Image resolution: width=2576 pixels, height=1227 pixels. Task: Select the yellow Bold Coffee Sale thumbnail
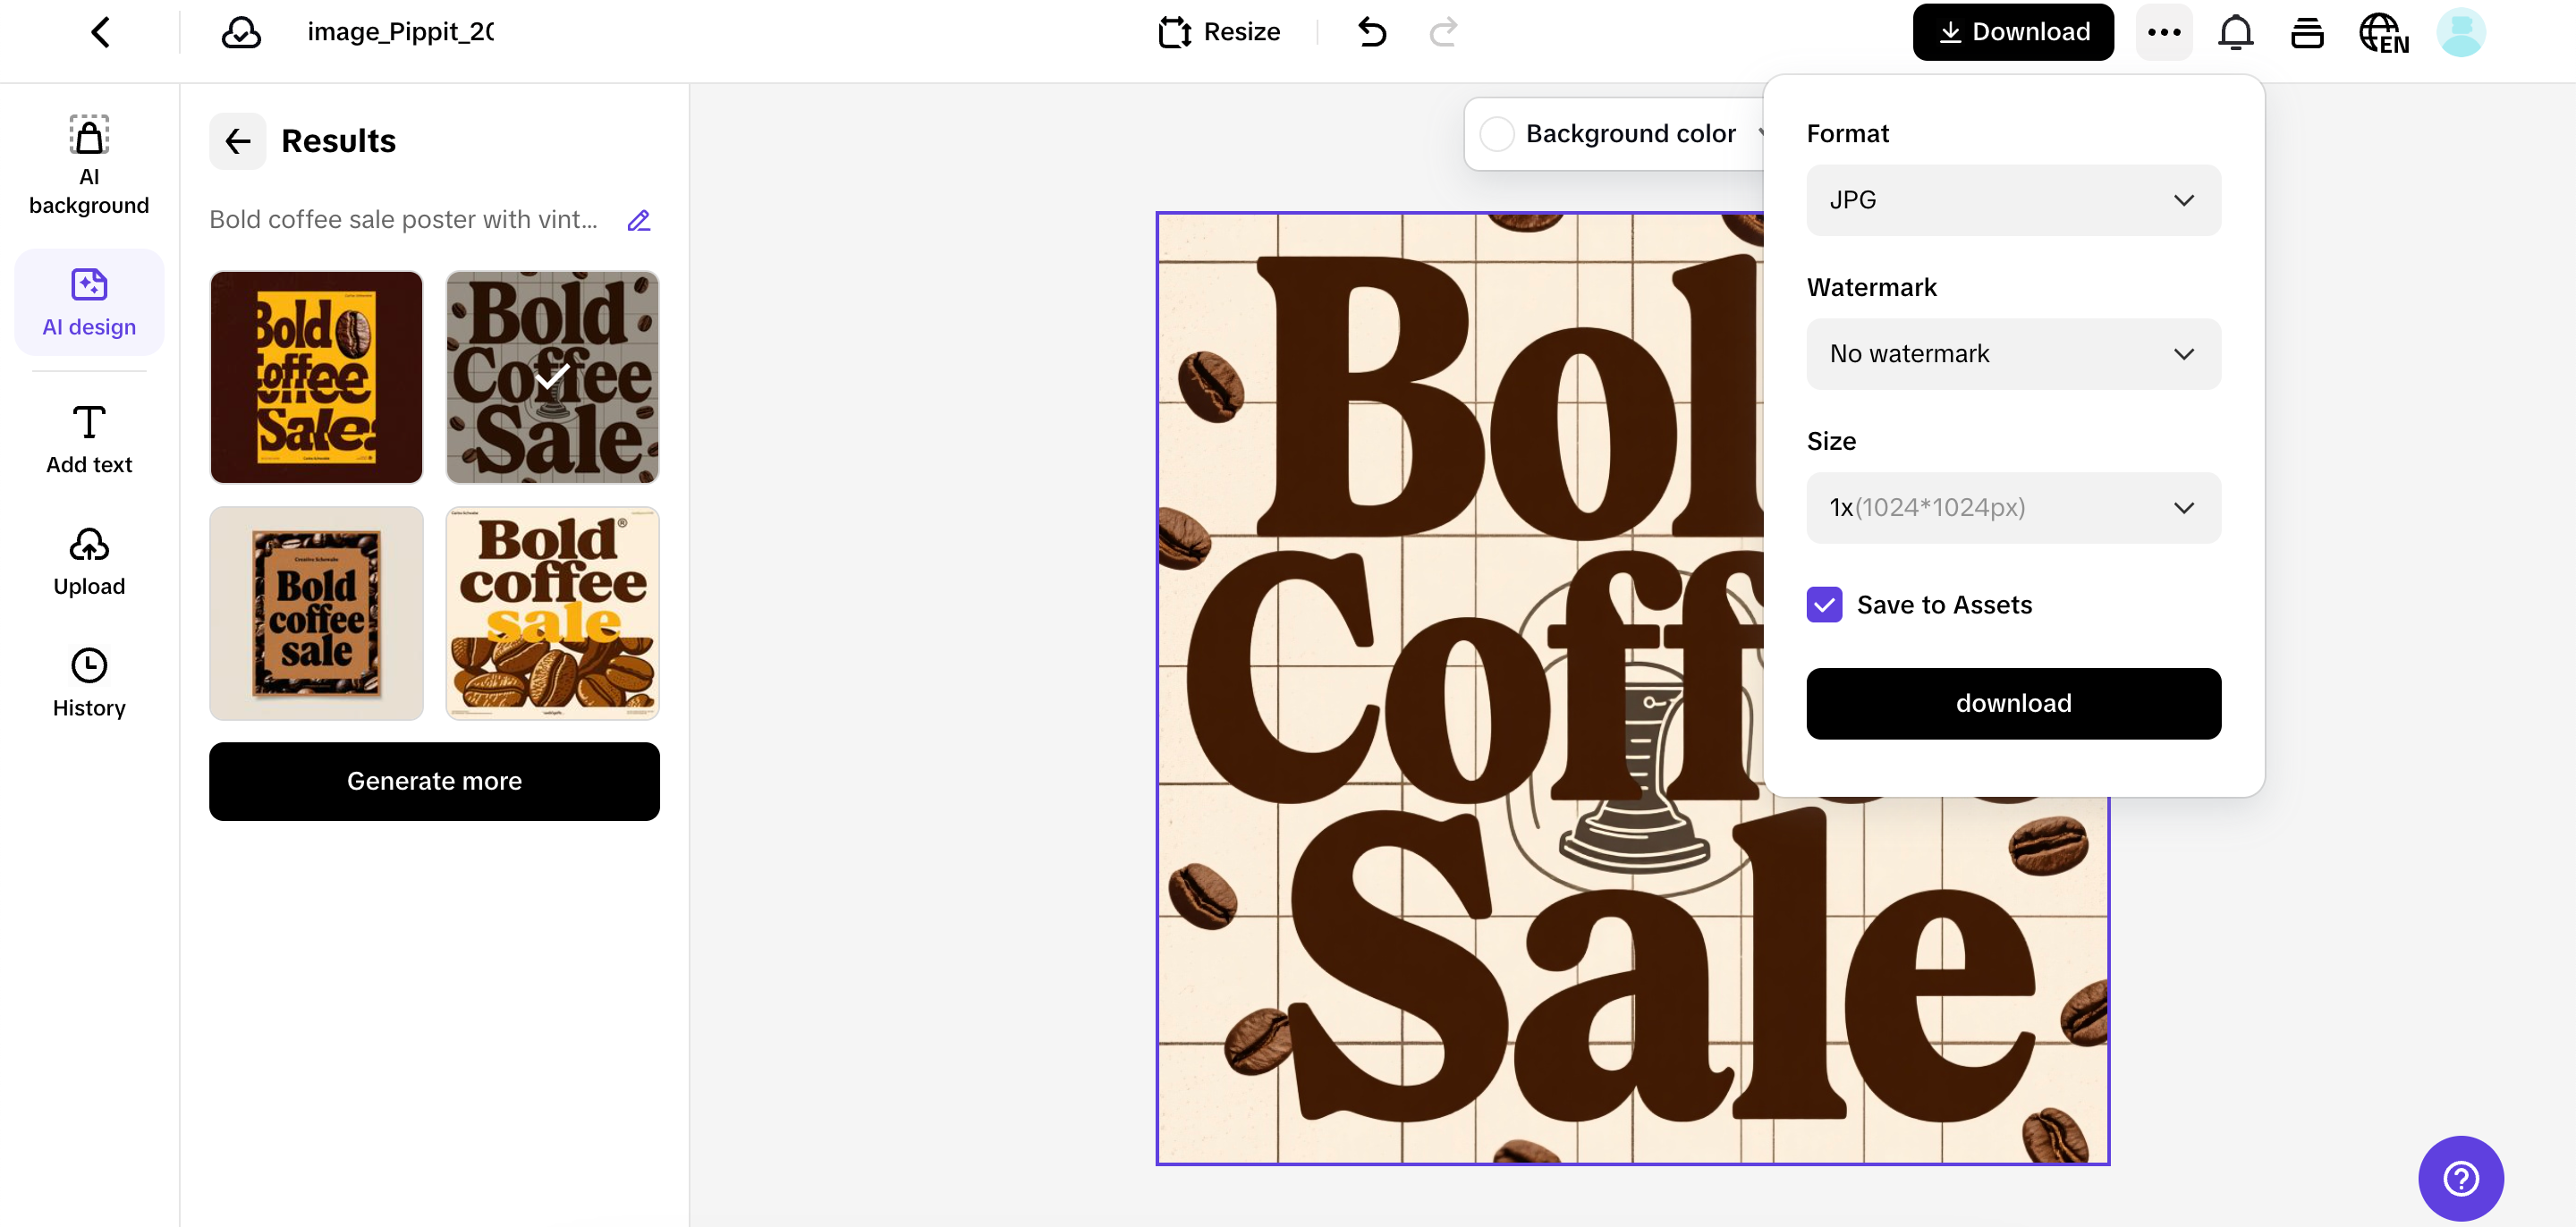(316, 377)
